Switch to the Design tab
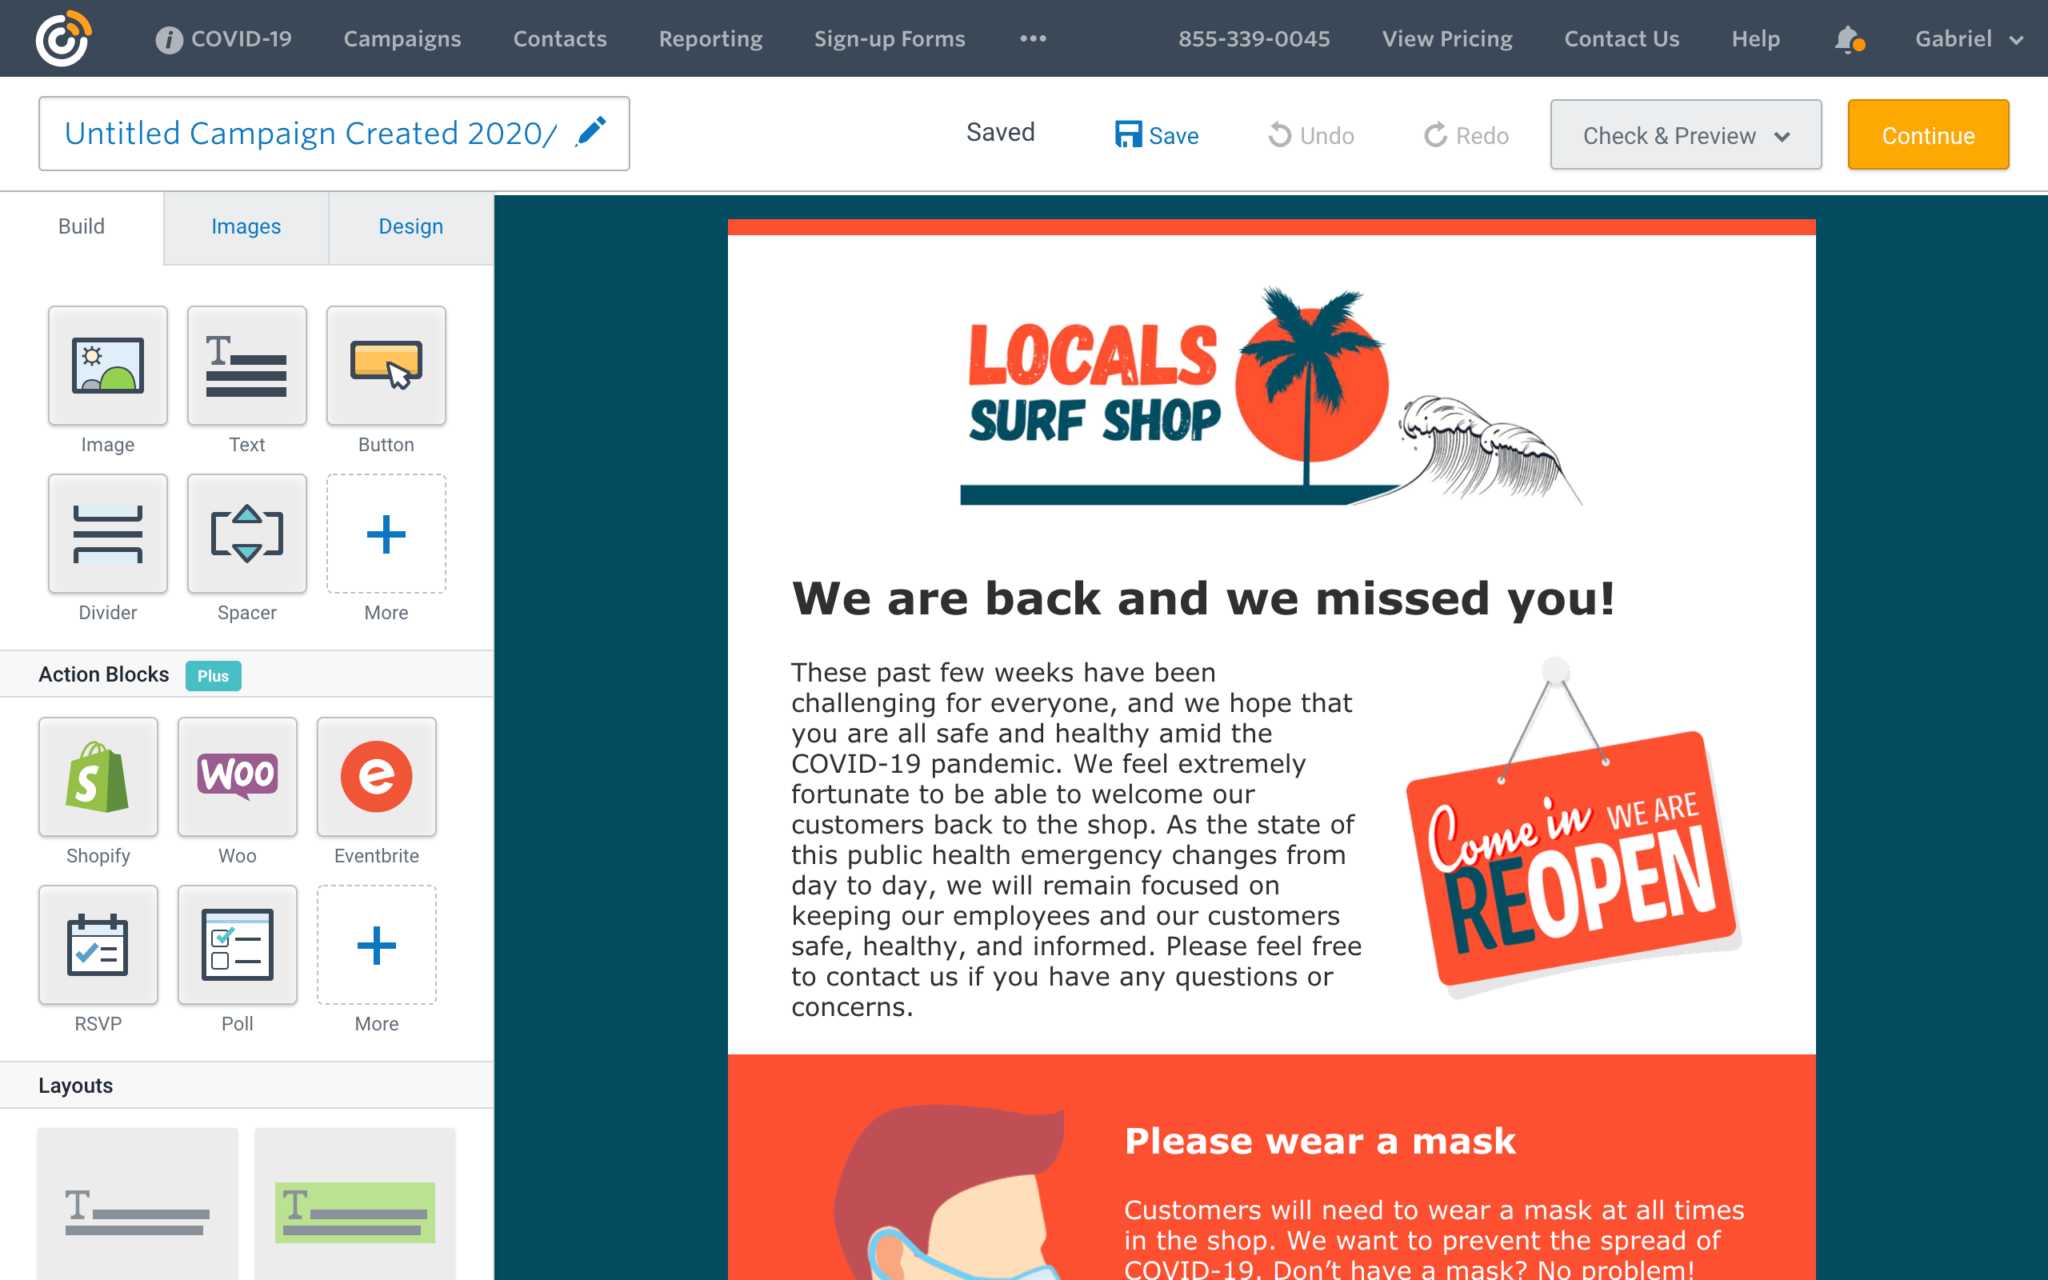This screenshot has height=1280, width=2048. 410,226
